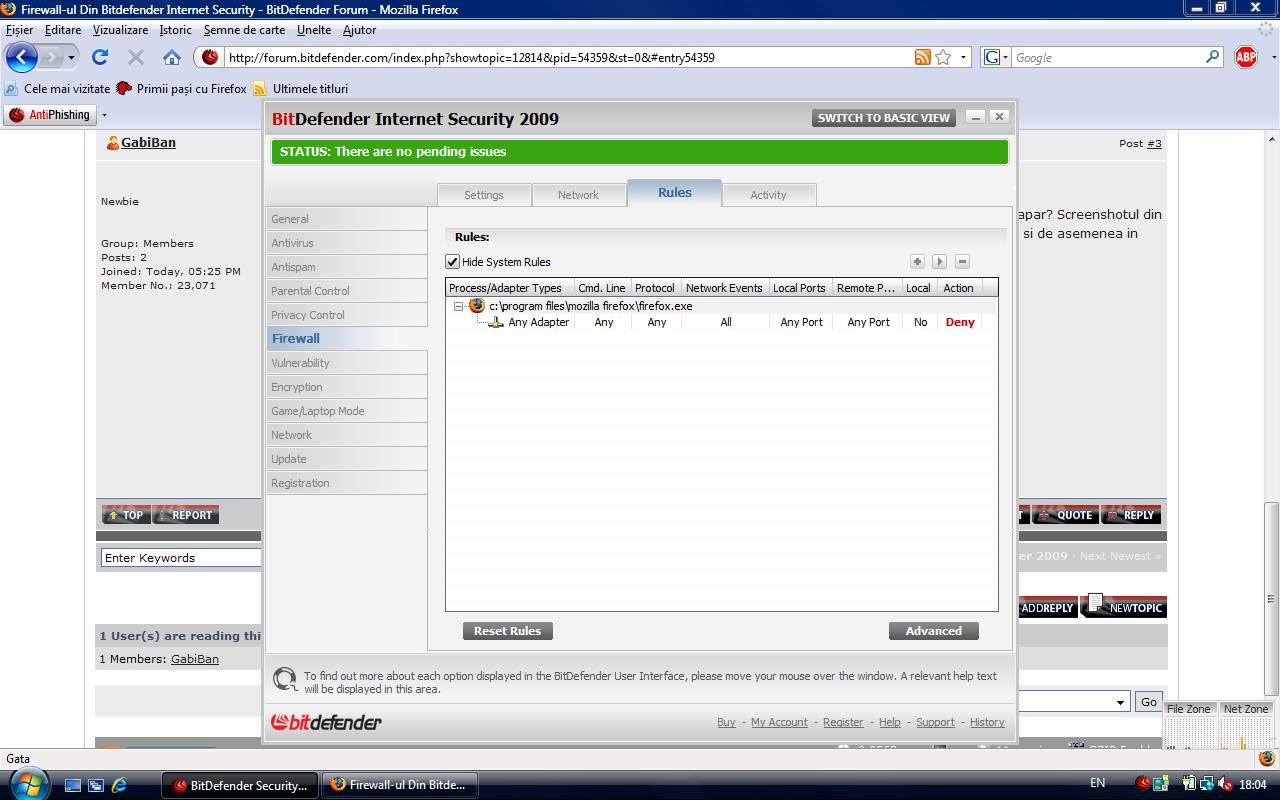Click forum QUOTE button
This screenshot has width=1280, height=800.
click(1067, 515)
